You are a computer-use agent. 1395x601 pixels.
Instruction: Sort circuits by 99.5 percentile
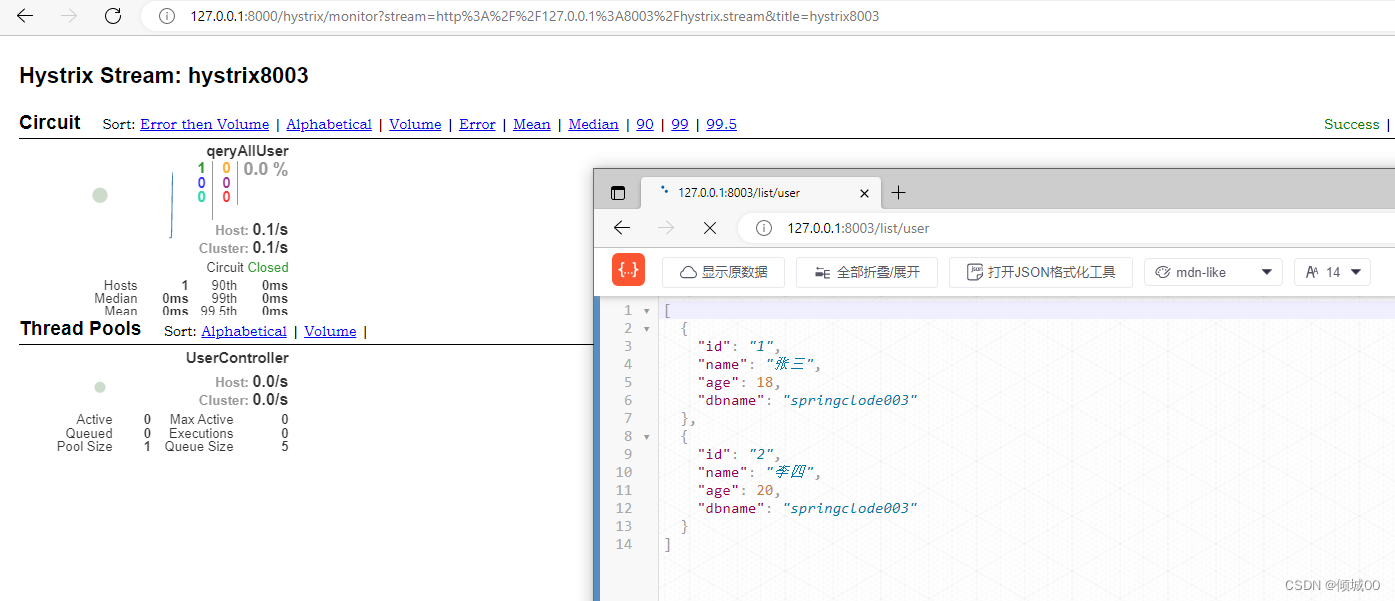coord(721,124)
